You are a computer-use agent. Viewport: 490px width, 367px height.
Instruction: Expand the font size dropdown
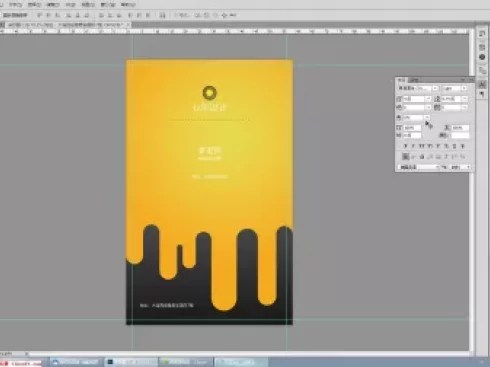pyautogui.click(x=428, y=99)
